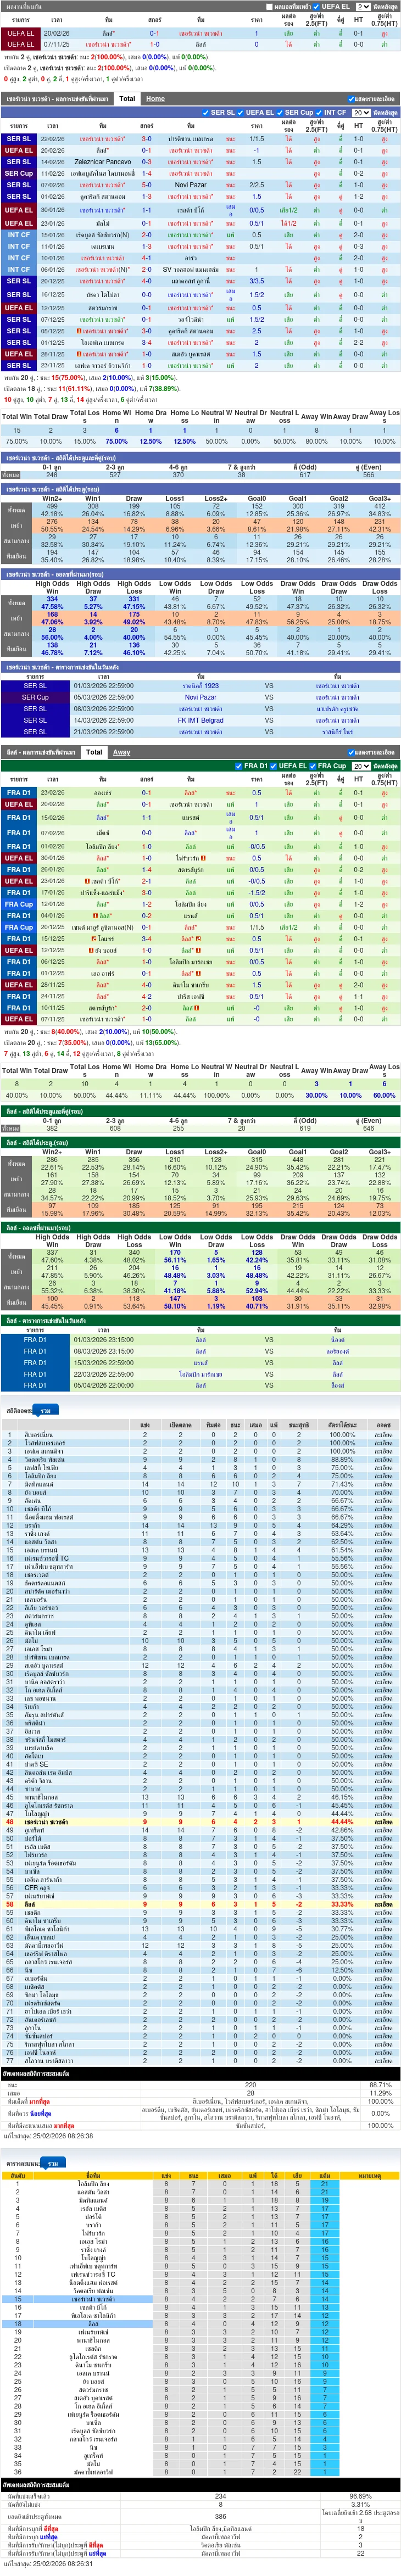Click the first FRA D1 league badge in upcoming fixtures
Screen dimensions: 401x2576
coord(35,1340)
